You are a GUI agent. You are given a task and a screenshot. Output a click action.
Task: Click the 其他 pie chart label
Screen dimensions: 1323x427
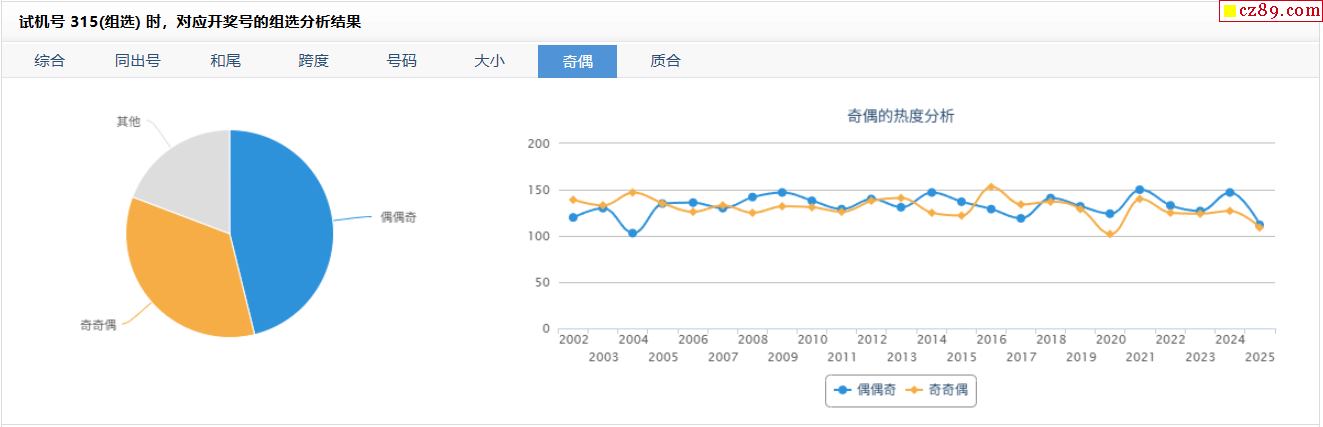pos(128,122)
